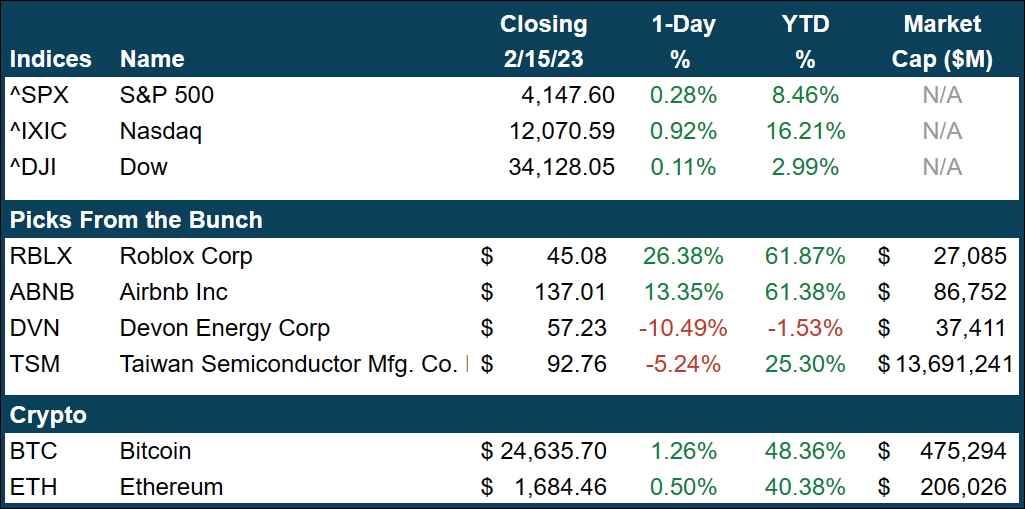Select the Market Cap ($M) column header
This screenshot has width=1025, height=509.
pos(942,42)
